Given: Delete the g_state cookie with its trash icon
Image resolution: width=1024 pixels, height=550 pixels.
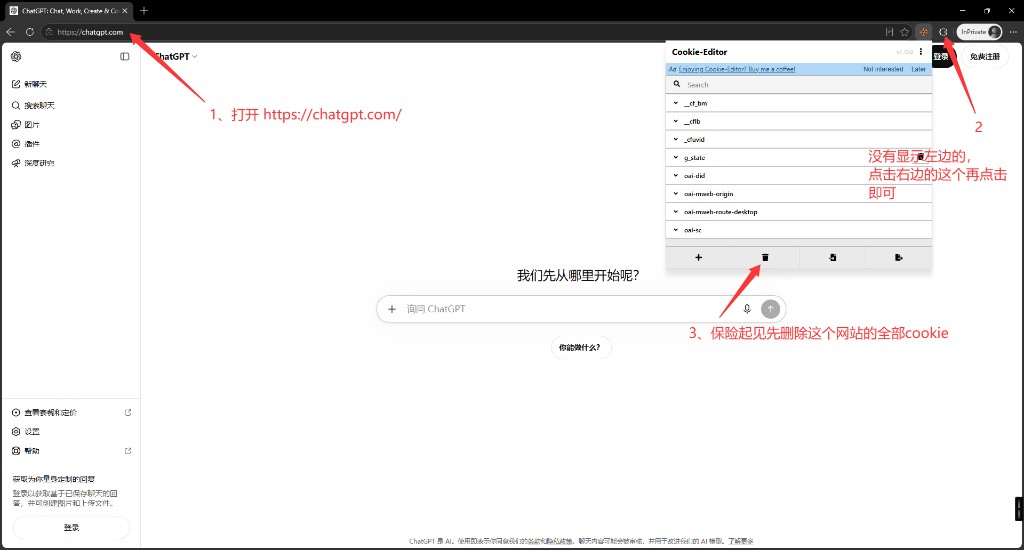Looking at the screenshot, I should (920, 157).
